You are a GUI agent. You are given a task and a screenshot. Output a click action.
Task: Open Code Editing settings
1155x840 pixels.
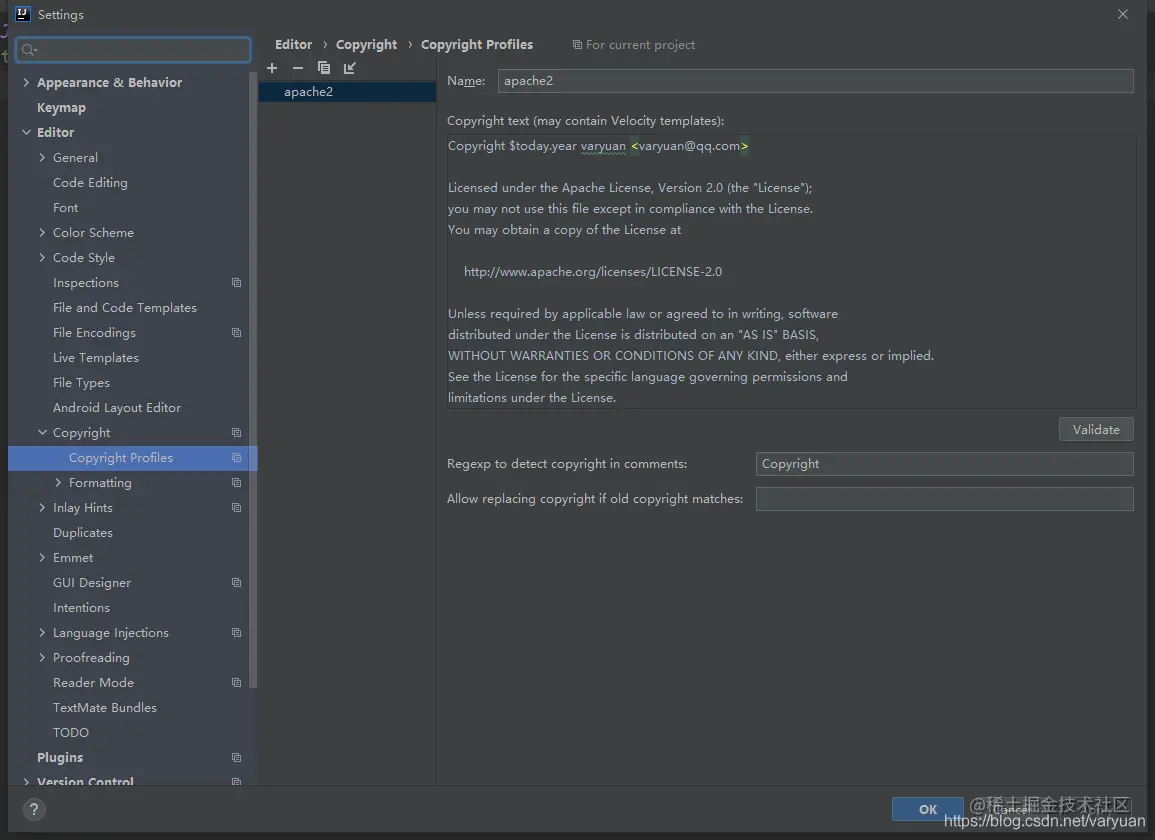90,183
